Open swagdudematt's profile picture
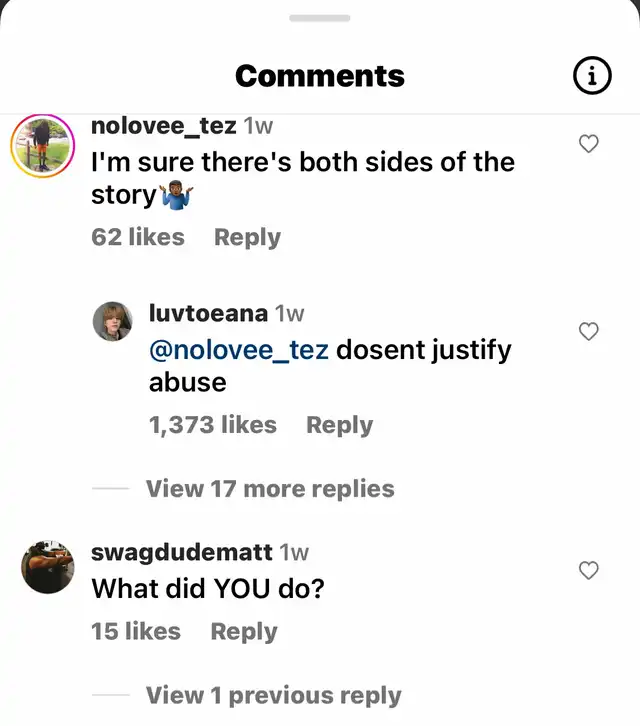This screenshot has width=640, height=726. [48, 567]
